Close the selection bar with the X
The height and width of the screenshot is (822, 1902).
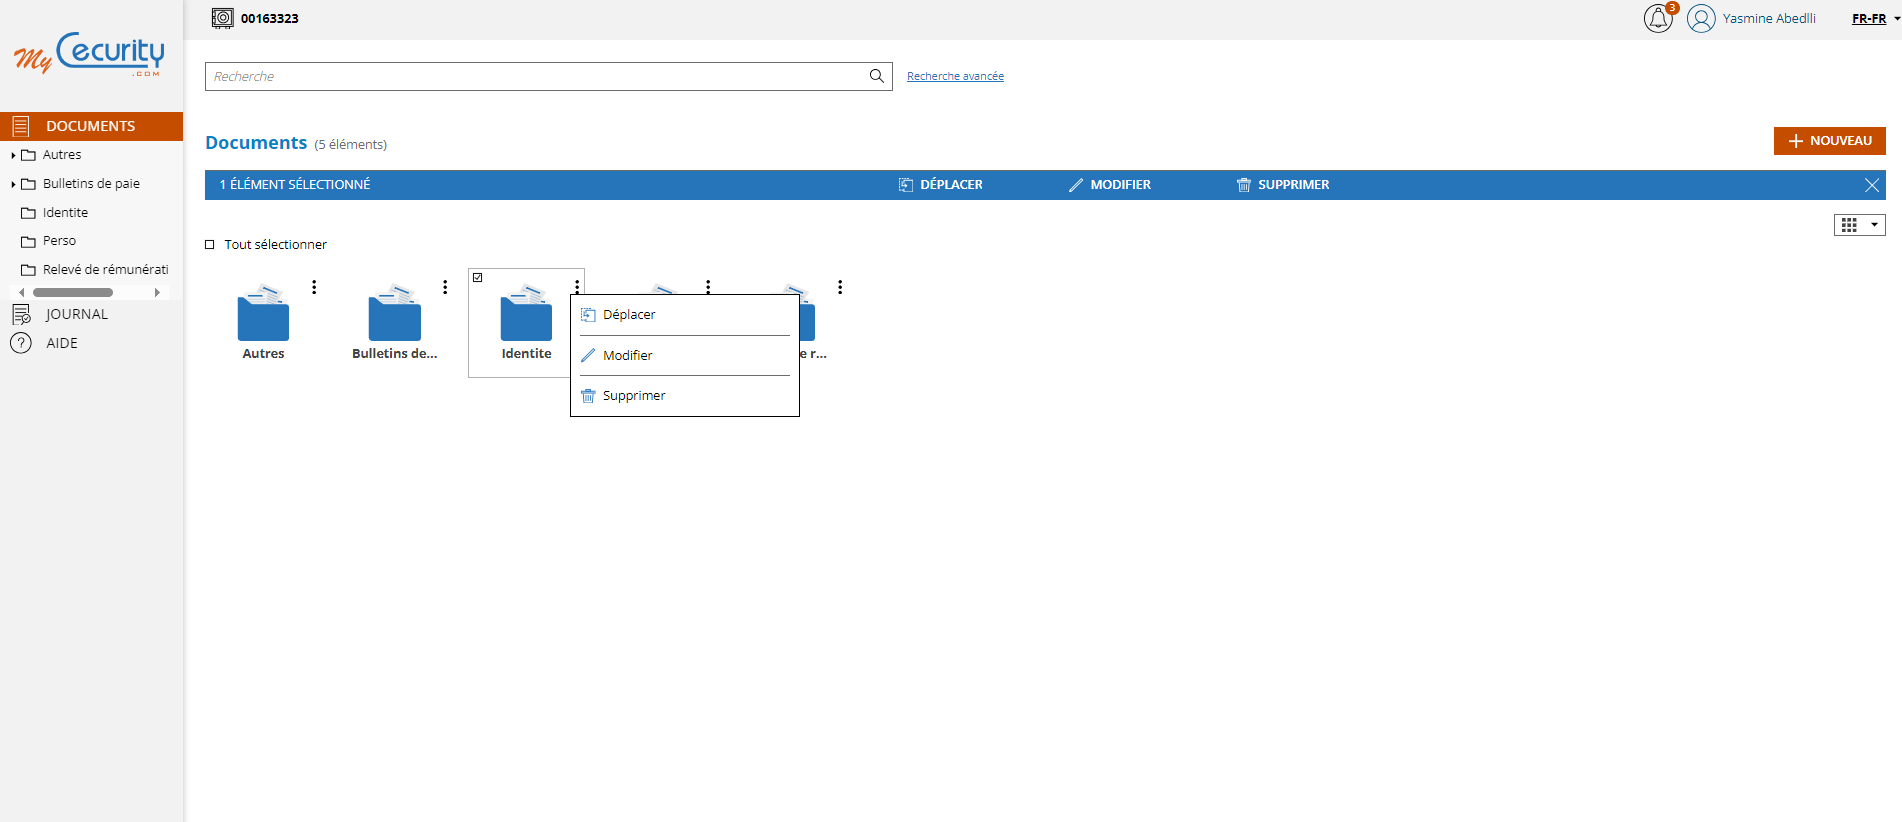click(x=1871, y=185)
